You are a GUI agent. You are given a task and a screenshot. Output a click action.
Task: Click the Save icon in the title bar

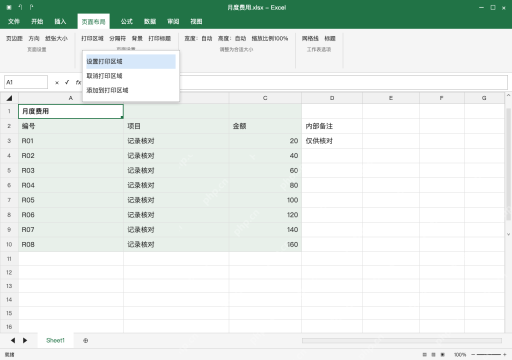9,7
